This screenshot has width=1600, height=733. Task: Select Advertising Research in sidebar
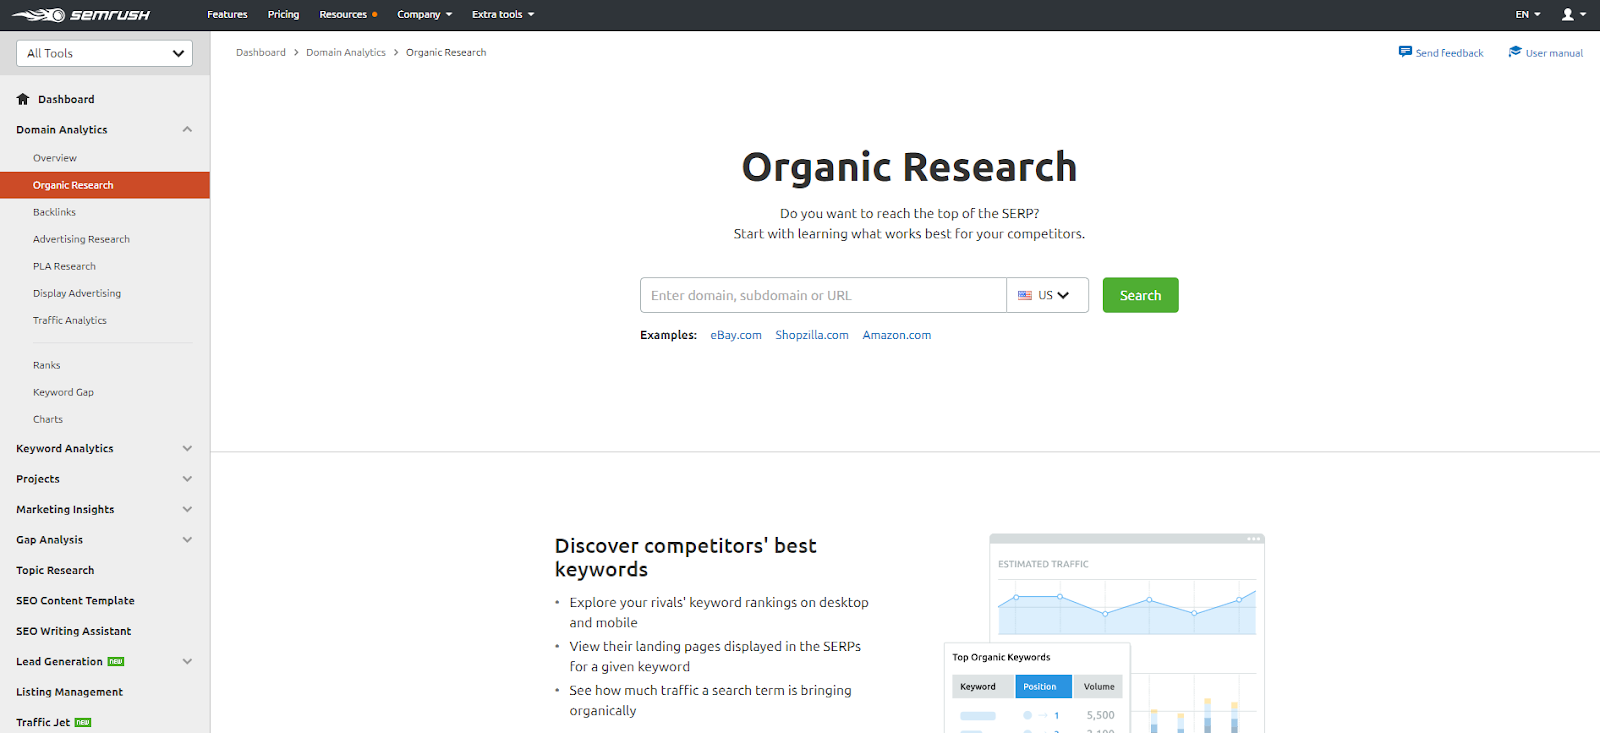[81, 239]
